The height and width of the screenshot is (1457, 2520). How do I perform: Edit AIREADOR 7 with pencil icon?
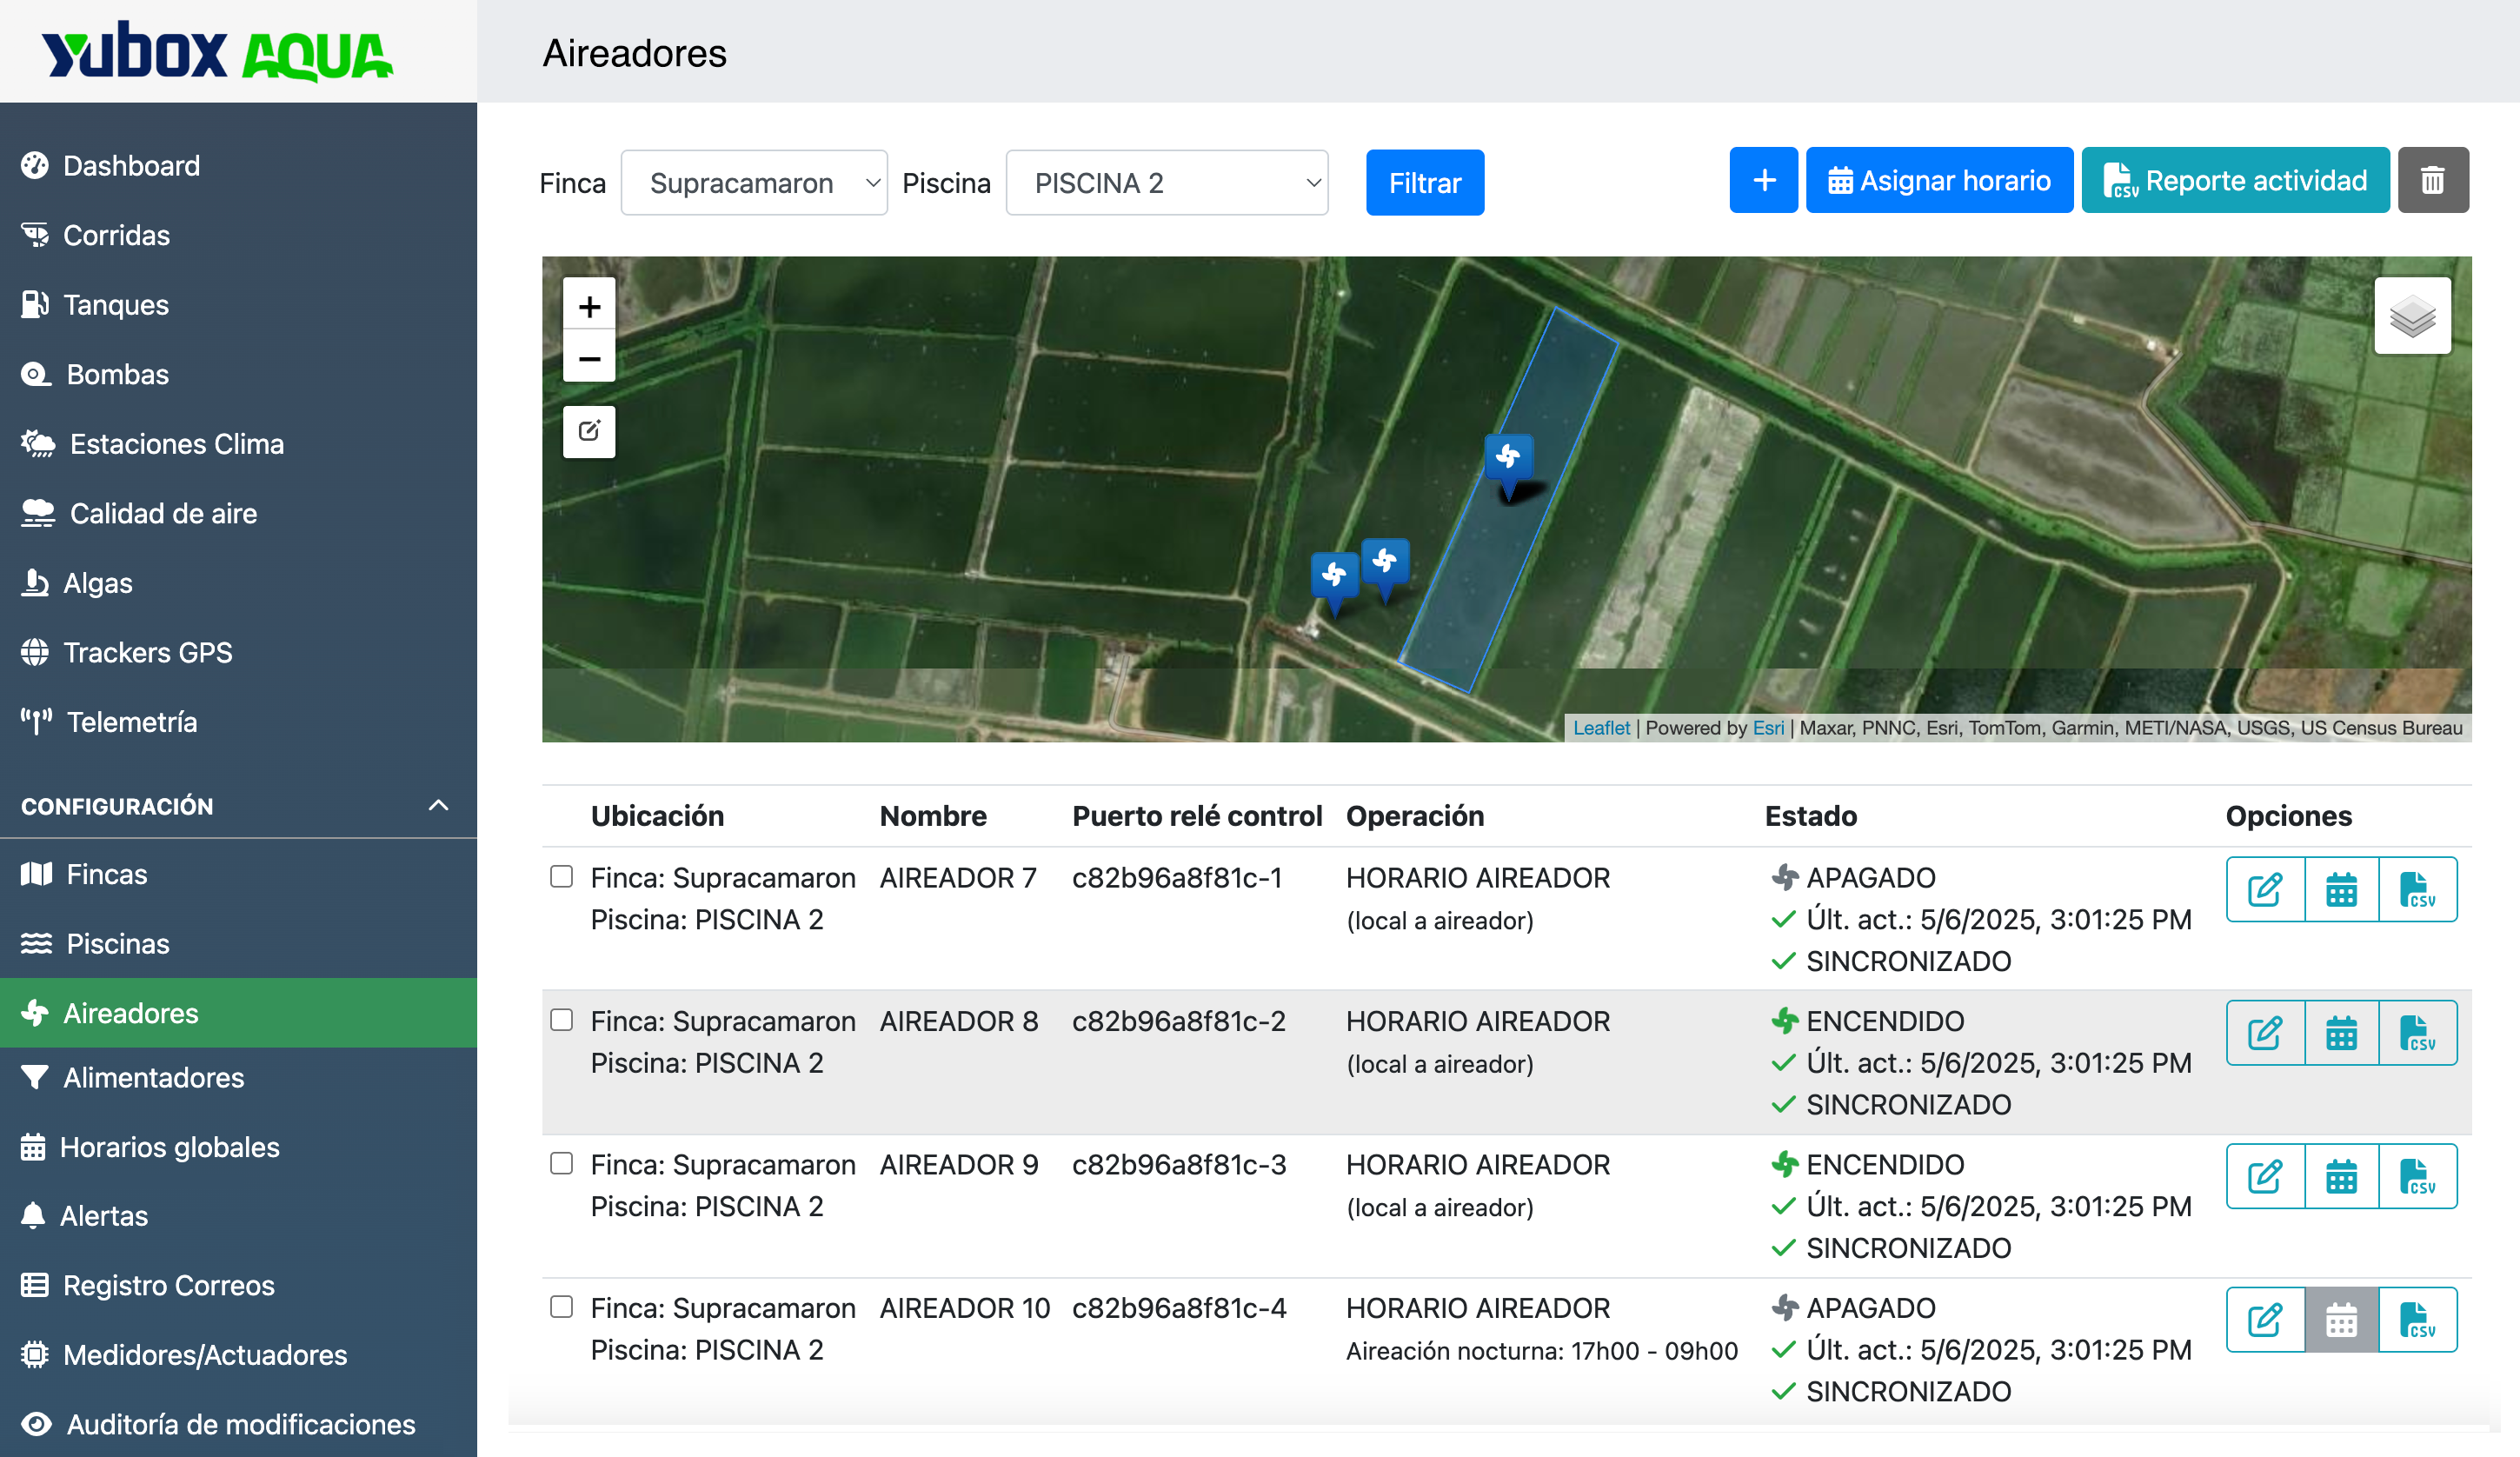(x=2265, y=889)
